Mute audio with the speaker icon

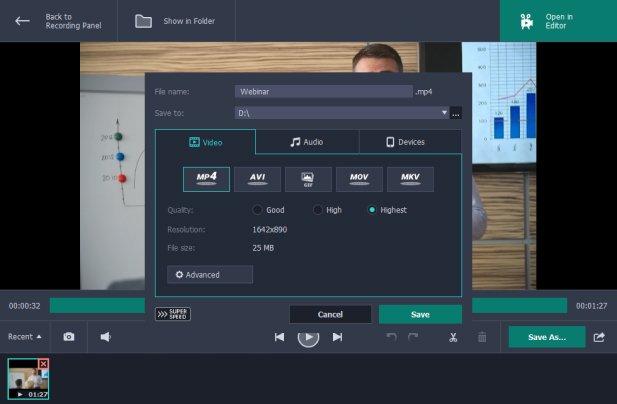point(105,337)
